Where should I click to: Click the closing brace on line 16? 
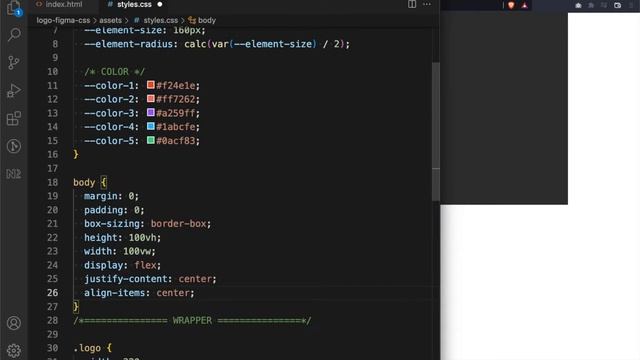coord(76,154)
